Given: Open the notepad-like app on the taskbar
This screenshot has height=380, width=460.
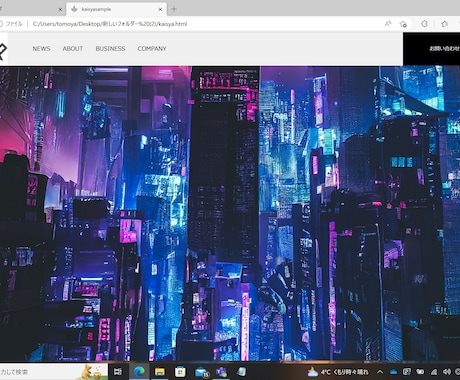Looking at the screenshot, I should click(242, 371).
